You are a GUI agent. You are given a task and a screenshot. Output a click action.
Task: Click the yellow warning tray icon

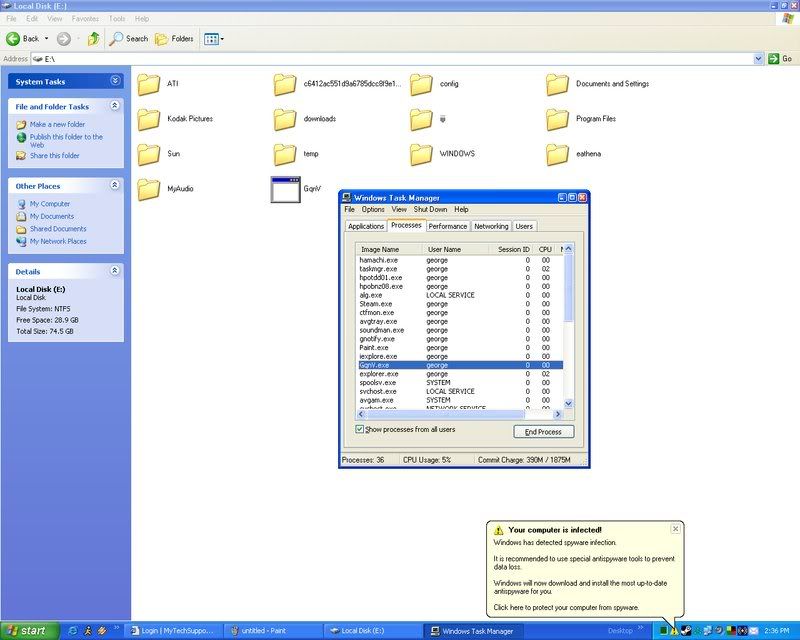pyautogui.click(x=674, y=631)
